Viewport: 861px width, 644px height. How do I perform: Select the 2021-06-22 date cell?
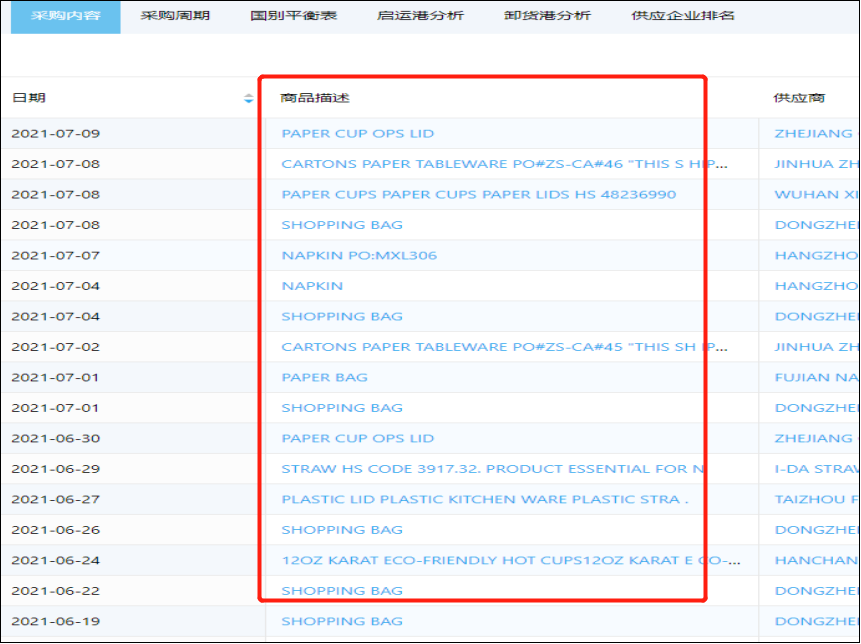click(55, 591)
